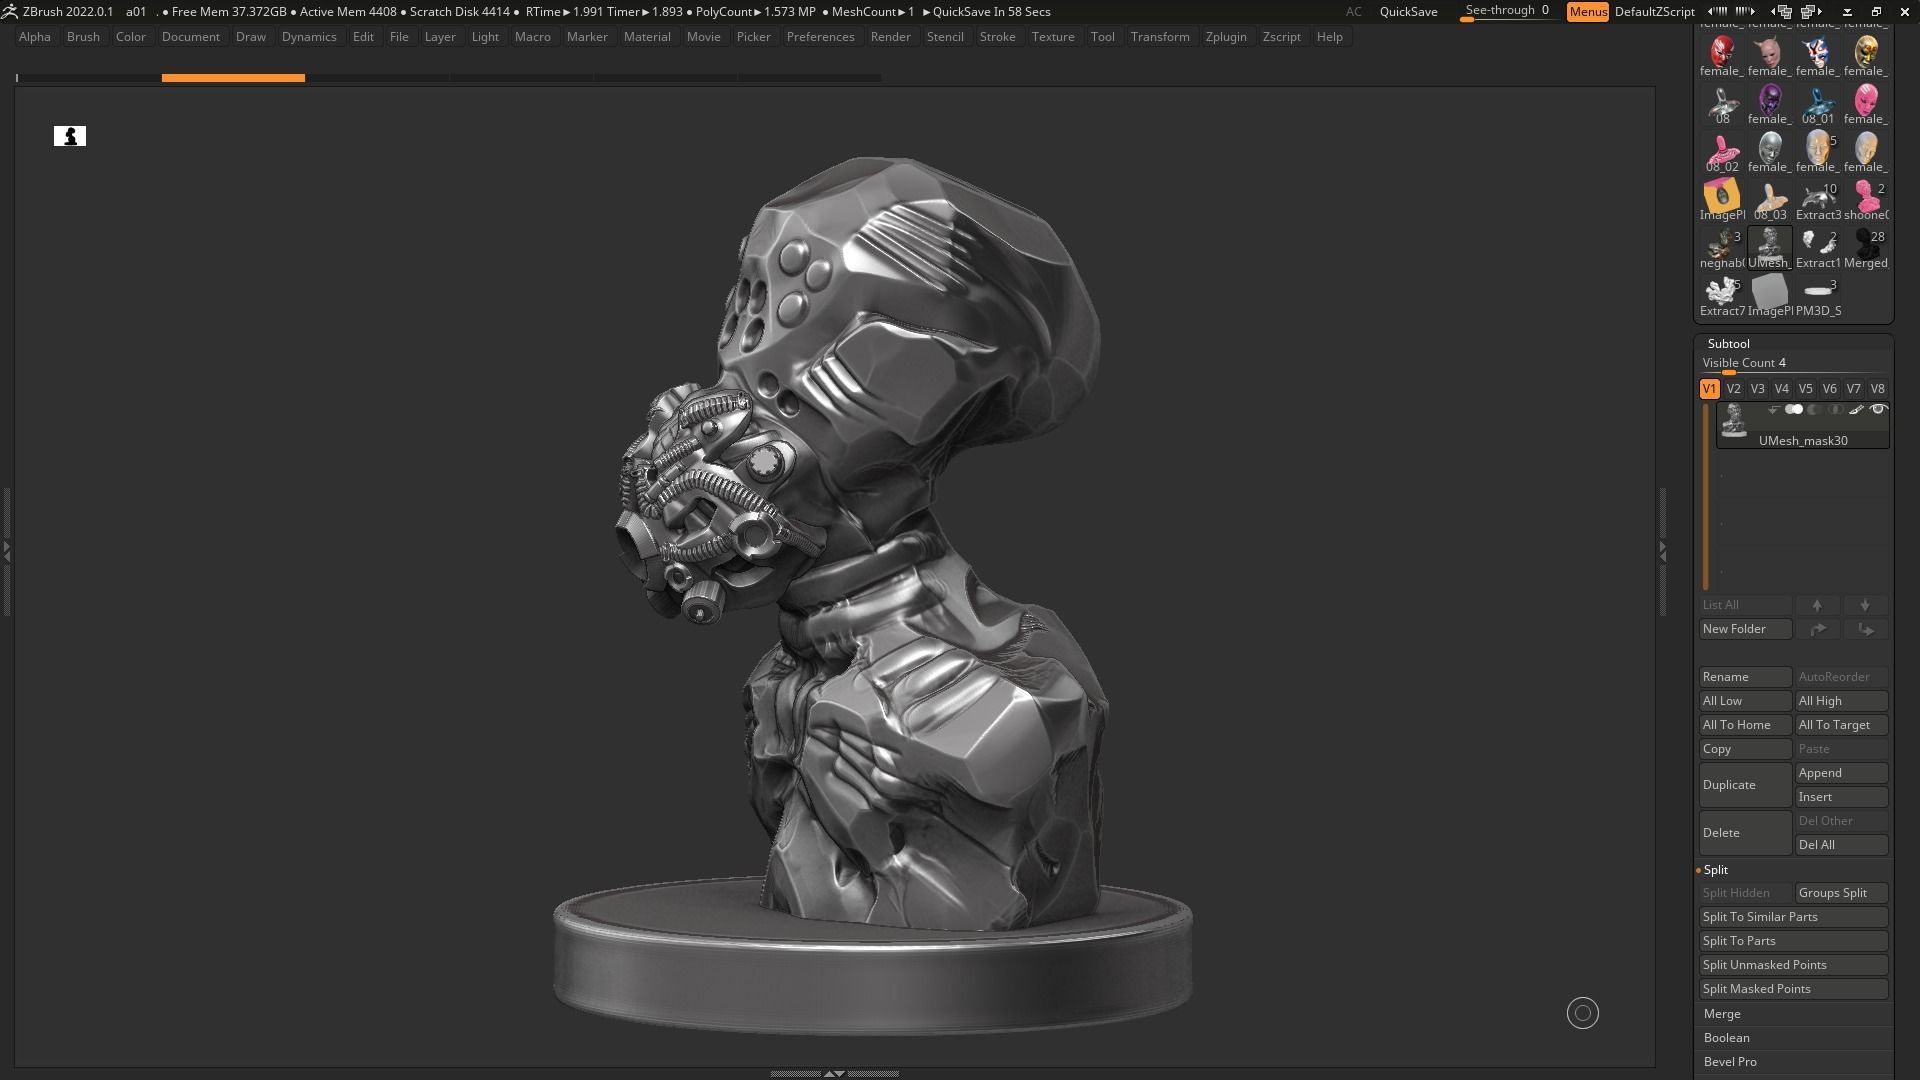Image resolution: width=1920 pixels, height=1080 pixels.
Task: Toggle the Menus button
Action: [1588, 12]
